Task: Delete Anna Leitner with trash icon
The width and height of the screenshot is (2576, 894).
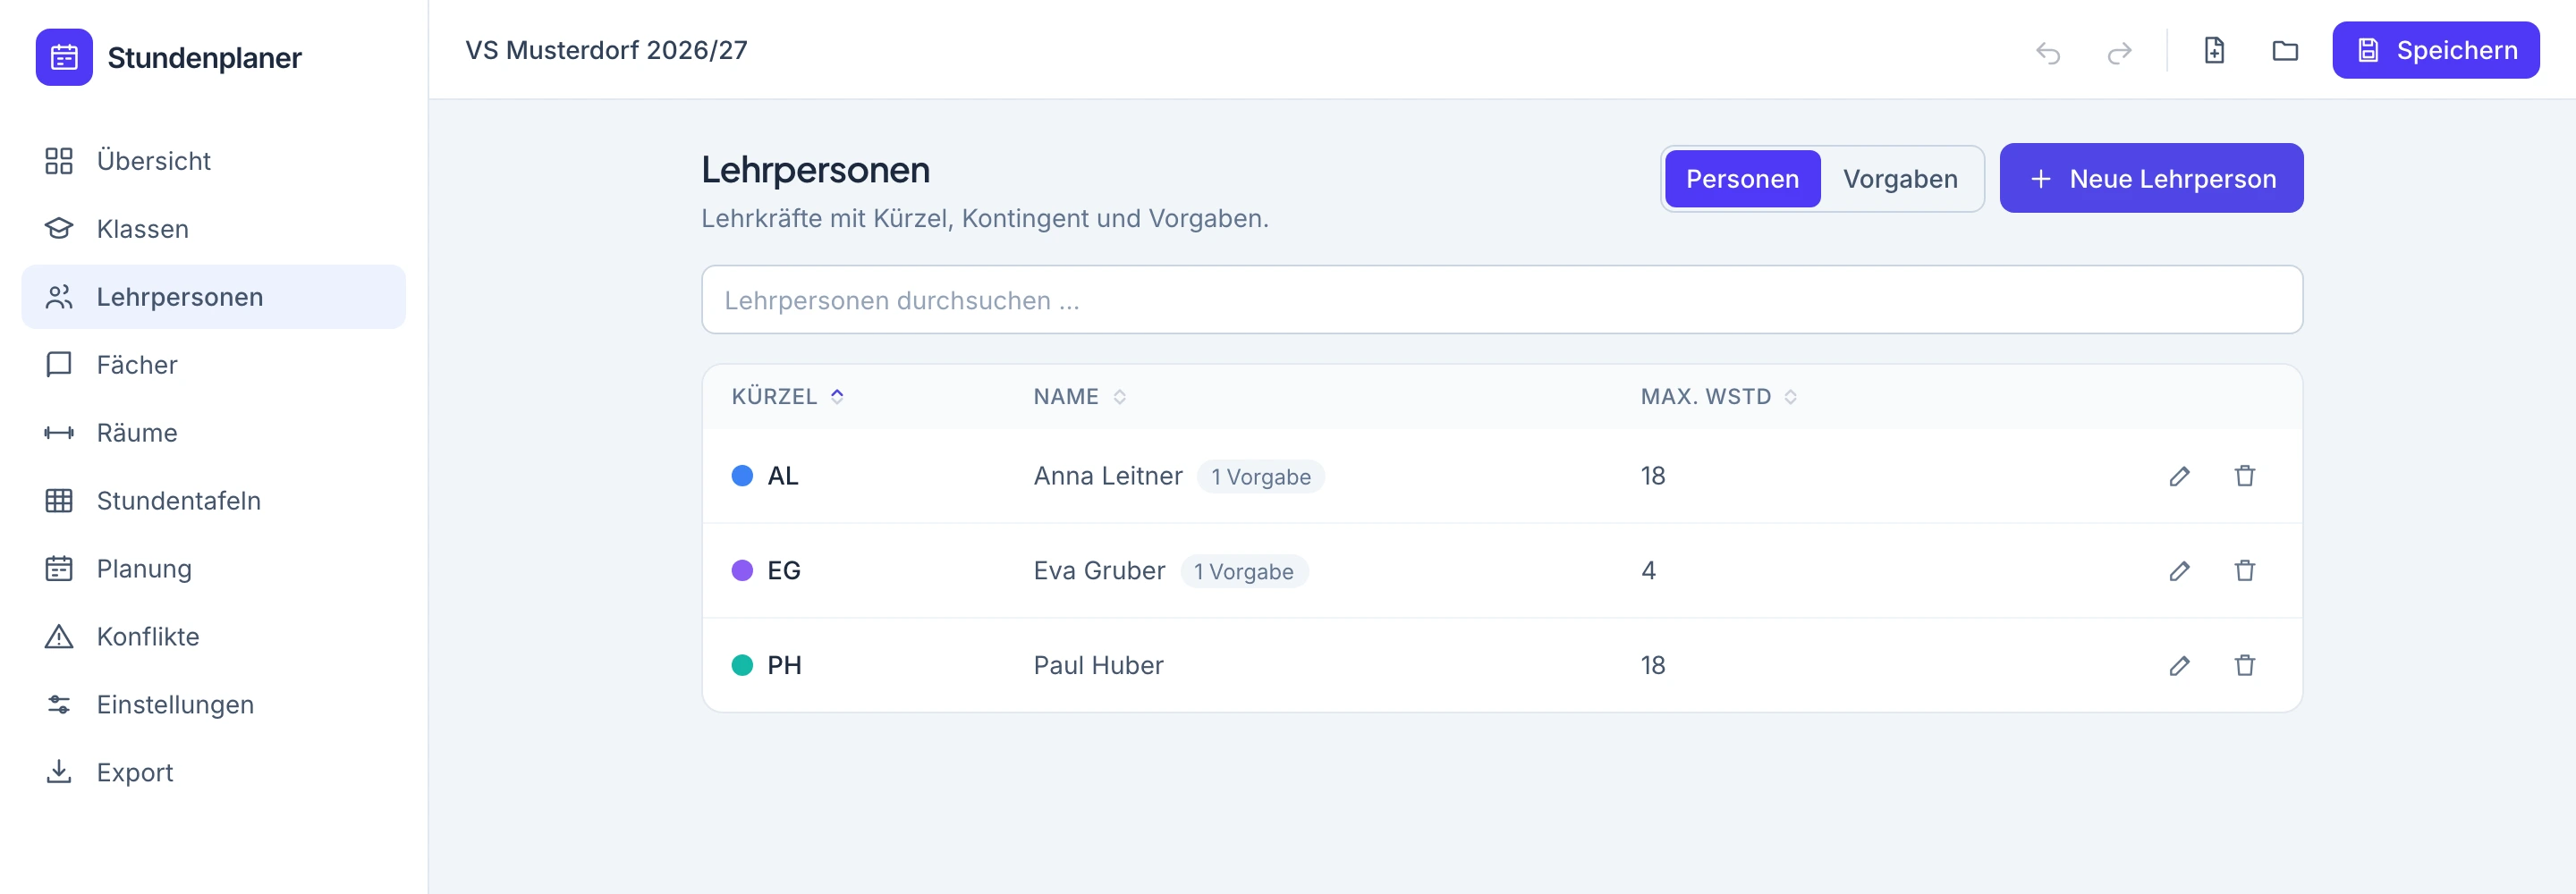Action: [x=2245, y=476]
